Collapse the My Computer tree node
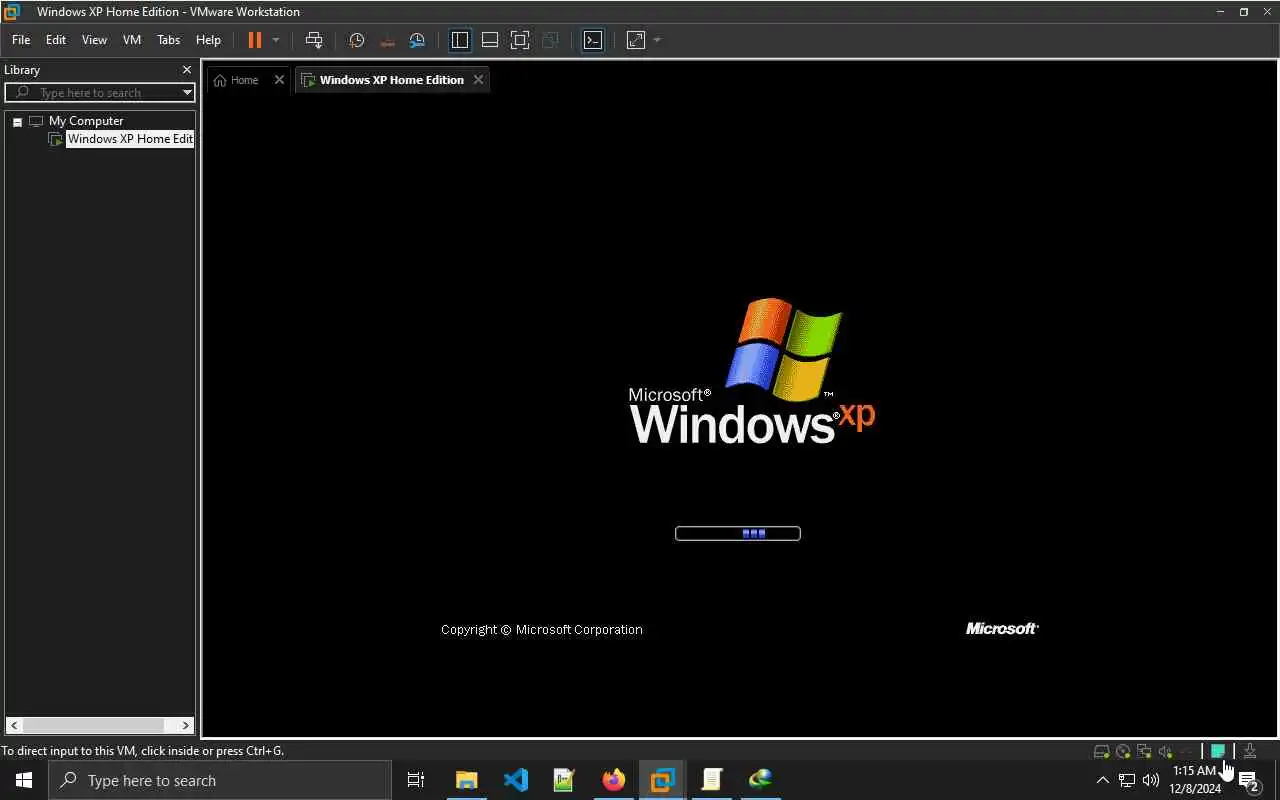 (17, 121)
